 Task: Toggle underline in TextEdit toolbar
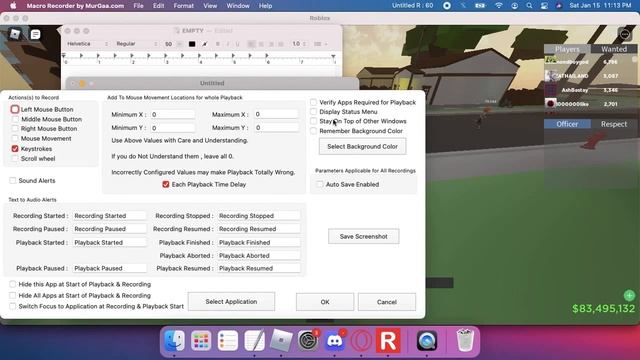(x=237, y=44)
